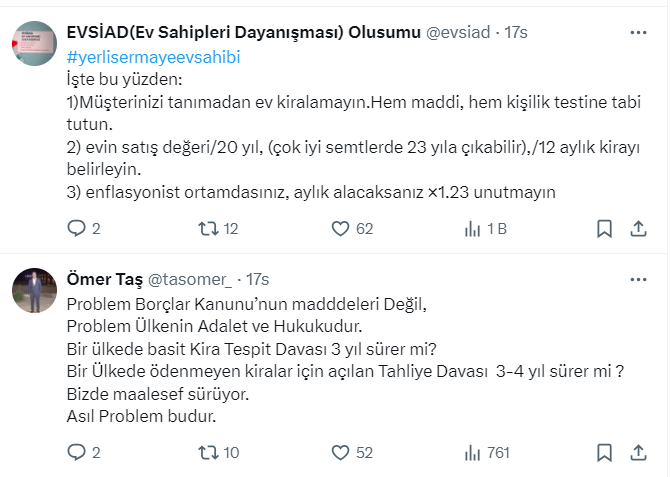The width and height of the screenshot is (670, 477).
Task: View analytics of Ömer Taş's tweet
Action: click(x=472, y=453)
